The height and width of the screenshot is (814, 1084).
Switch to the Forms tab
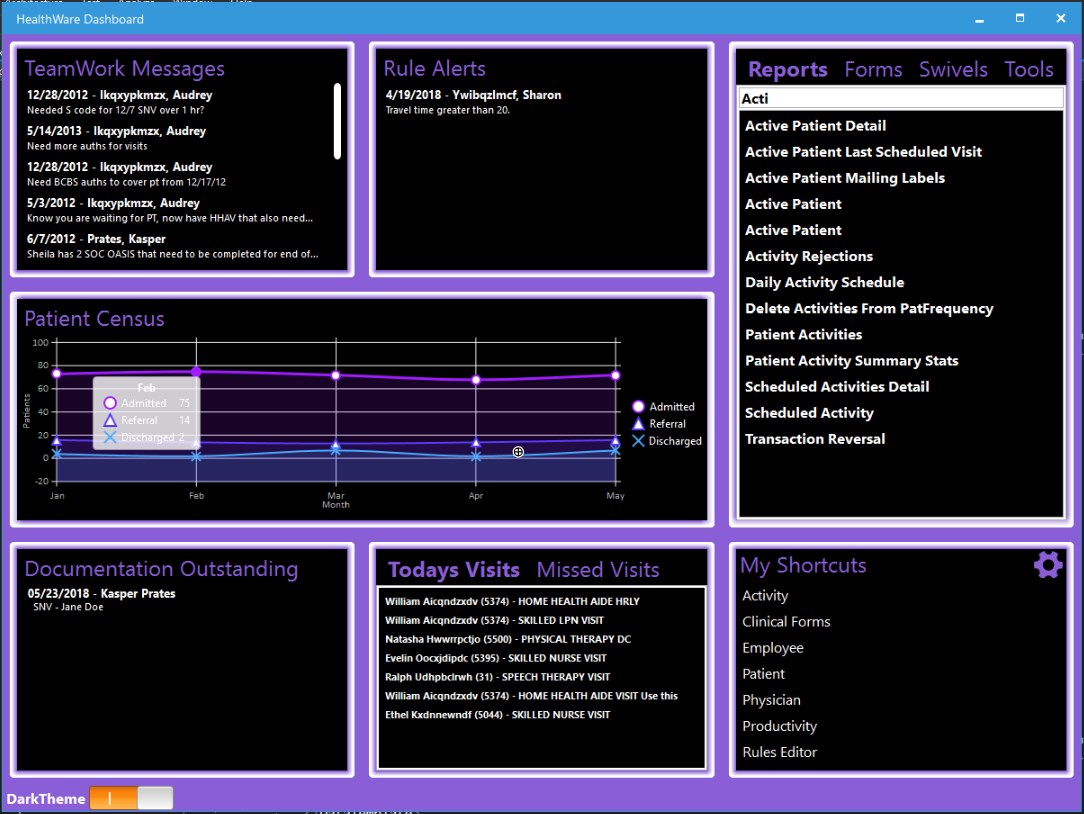[x=873, y=69]
